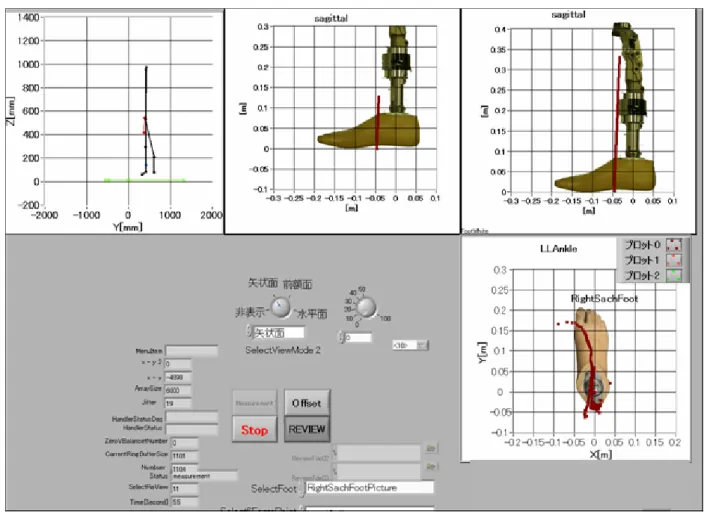Click the Status field showing measurement
This screenshot has width=704, height=513.
204,476
